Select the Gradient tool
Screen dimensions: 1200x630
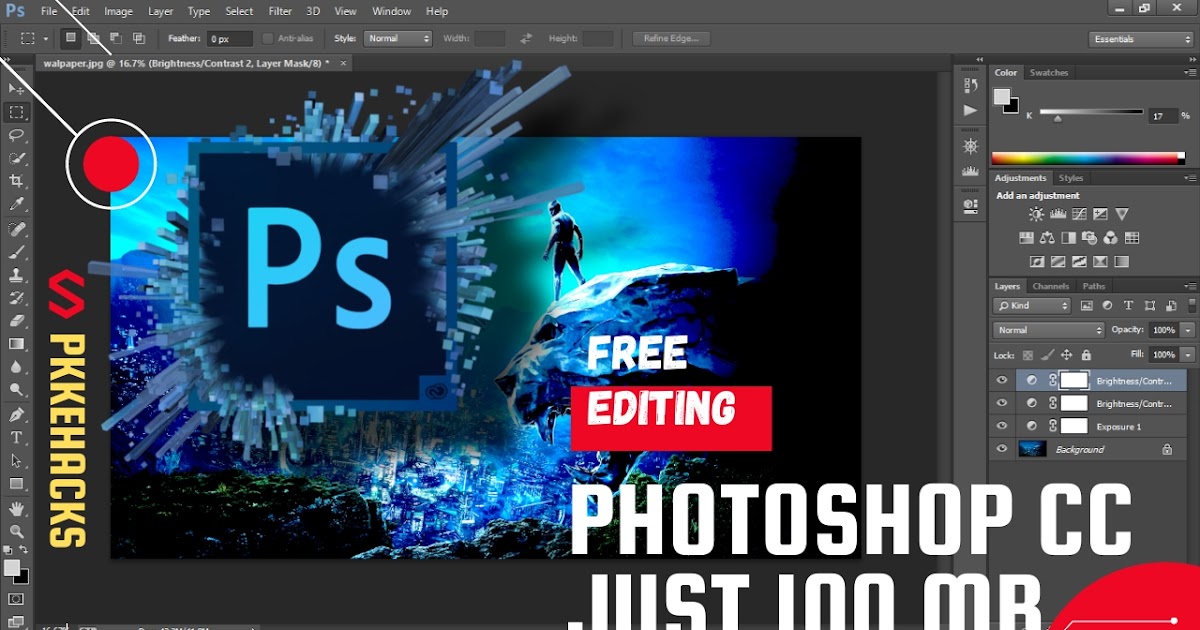point(17,344)
